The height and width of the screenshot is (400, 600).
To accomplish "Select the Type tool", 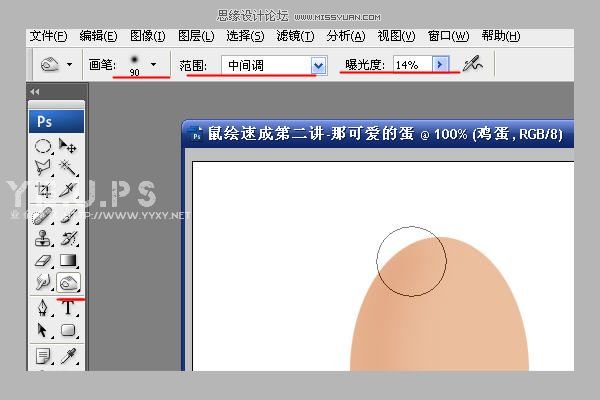I will click(68, 307).
